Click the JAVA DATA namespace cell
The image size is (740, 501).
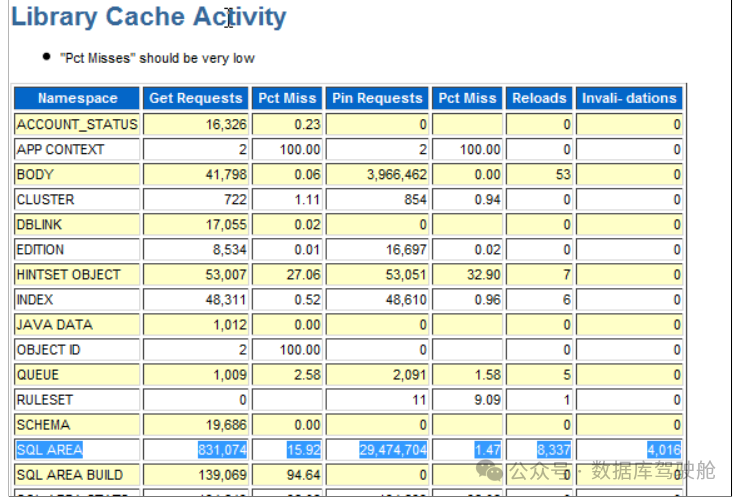click(x=77, y=325)
